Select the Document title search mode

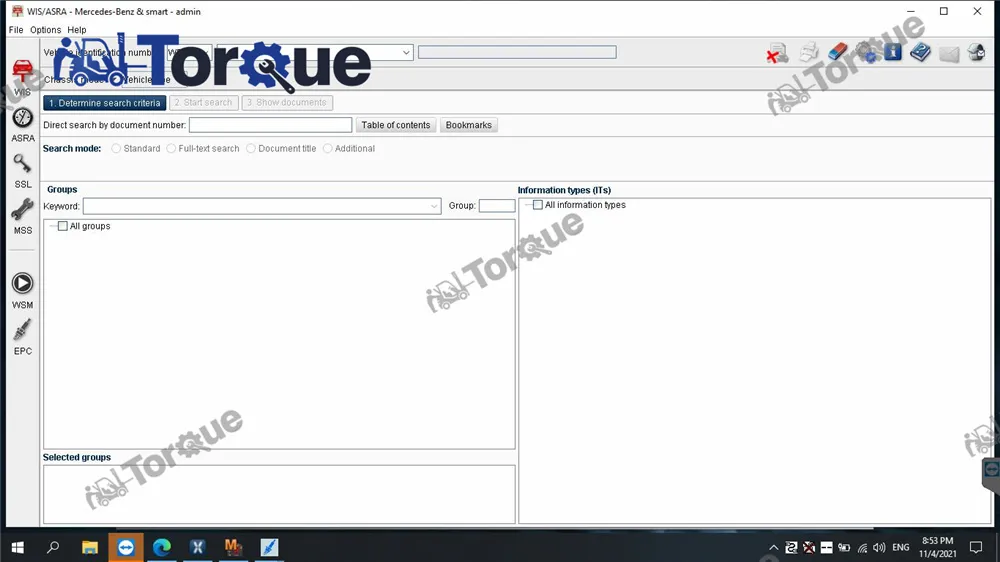click(x=251, y=149)
